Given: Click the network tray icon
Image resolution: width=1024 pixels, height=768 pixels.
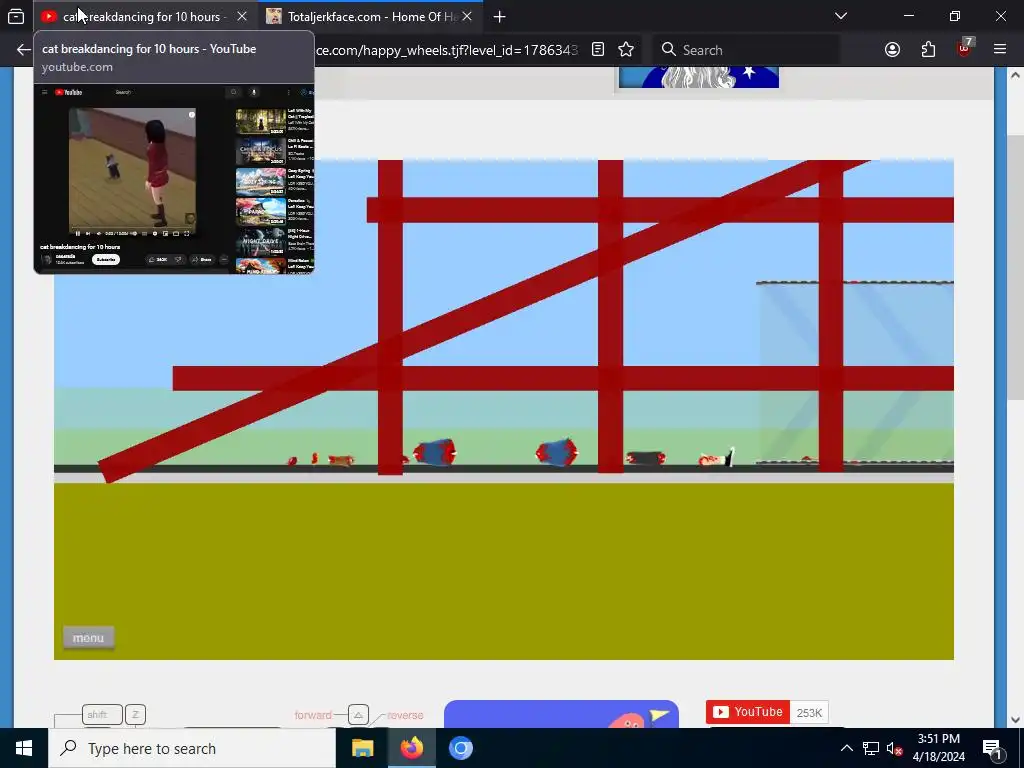Looking at the screenshot, I should (871, 748).
